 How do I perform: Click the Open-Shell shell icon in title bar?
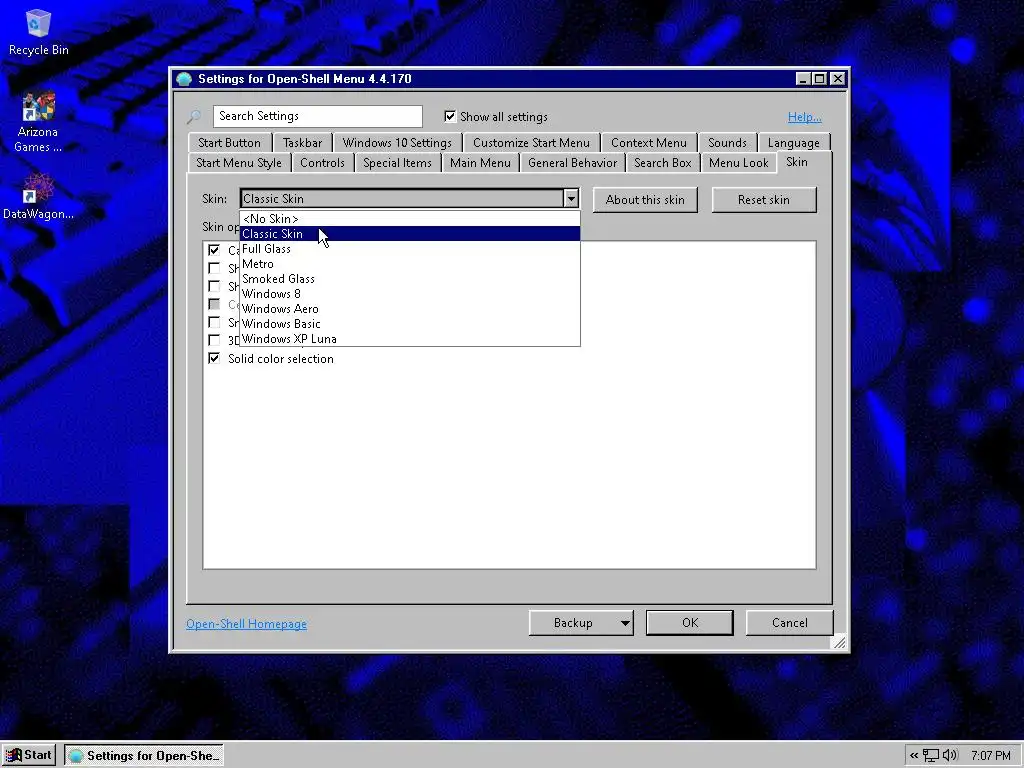click(x=184, y=79)
